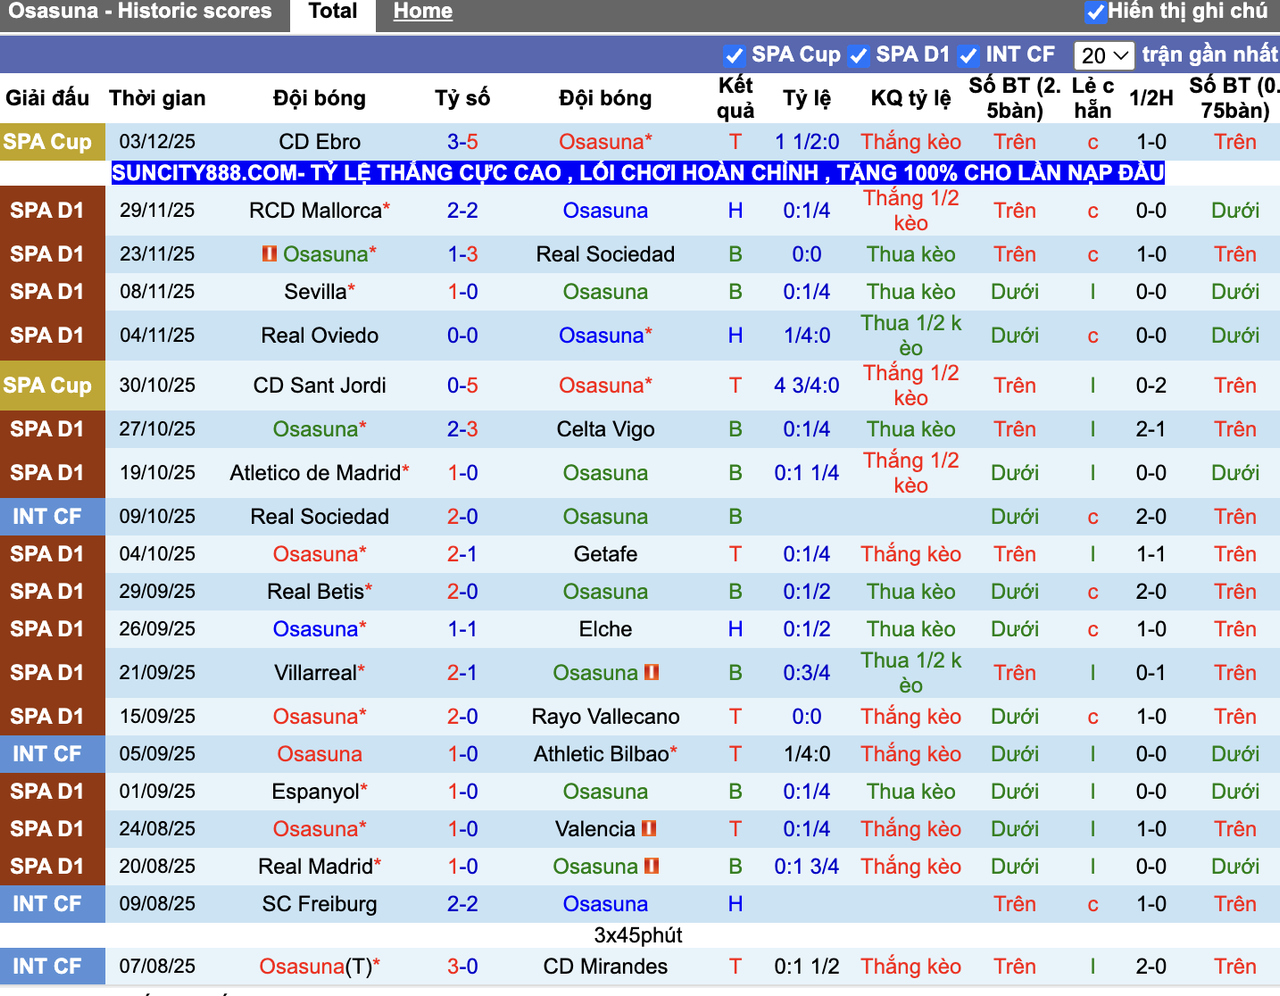The height and width of the screenshot is (996, 1280).
Task: Open Real Betis team link
Action: coord(316,592)
